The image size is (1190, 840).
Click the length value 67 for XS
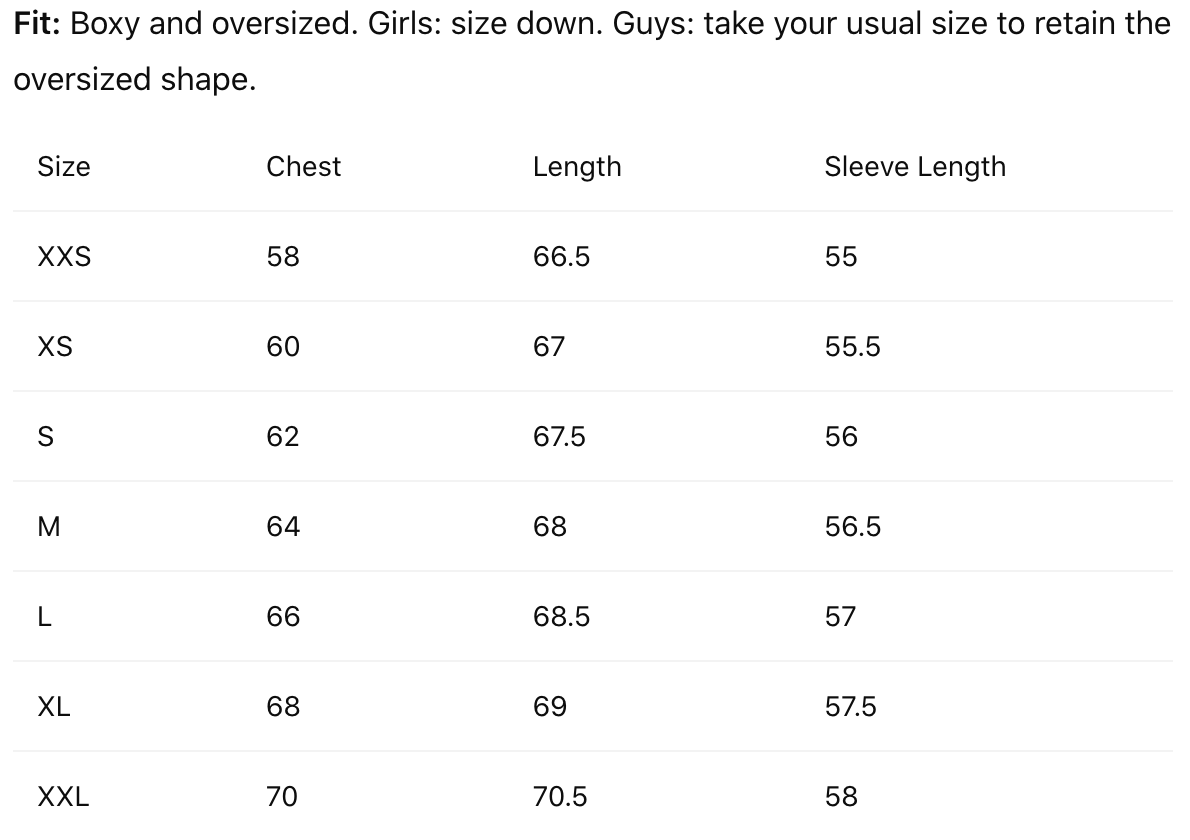point(549,347)
